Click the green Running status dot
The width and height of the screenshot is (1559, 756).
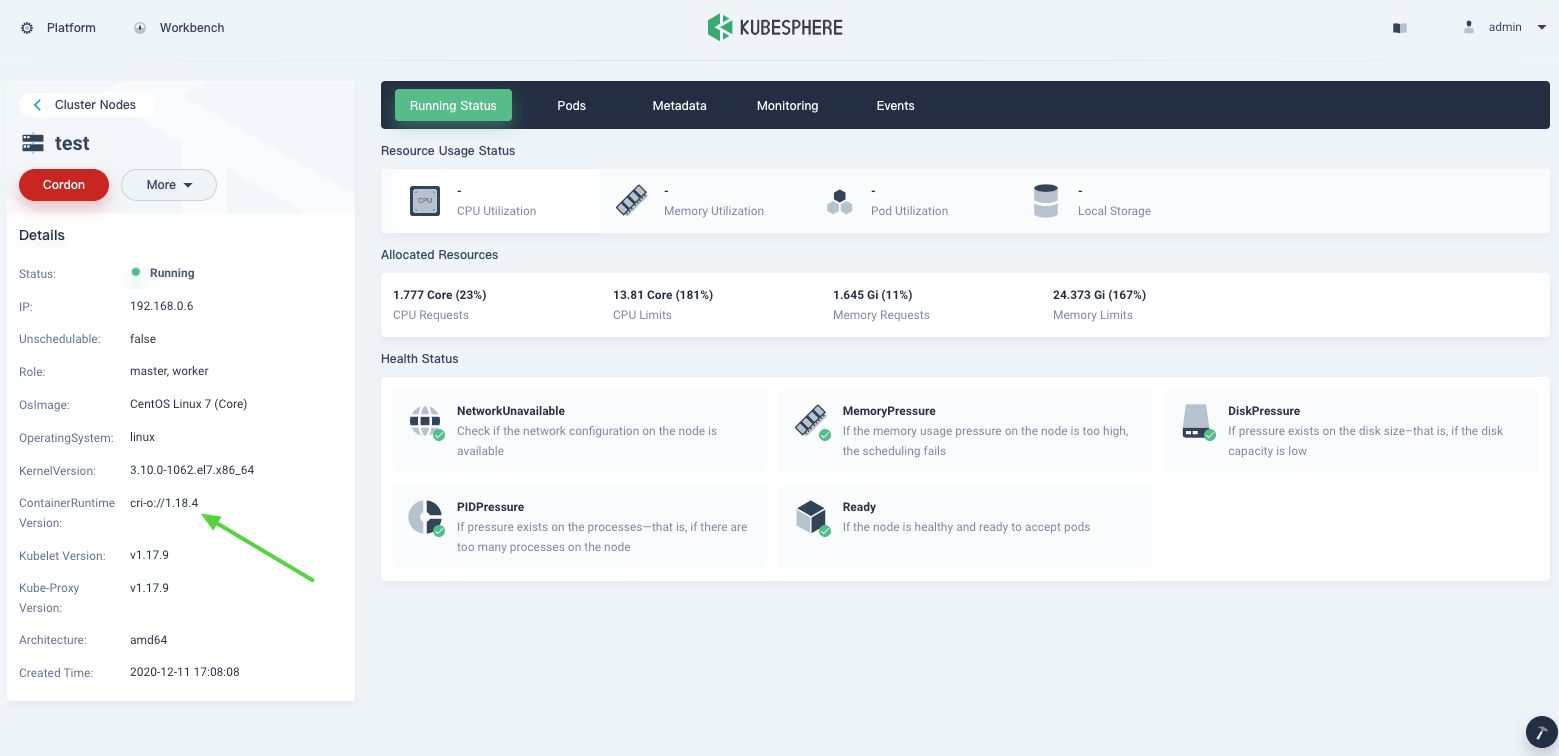click(x=136, y=272)
